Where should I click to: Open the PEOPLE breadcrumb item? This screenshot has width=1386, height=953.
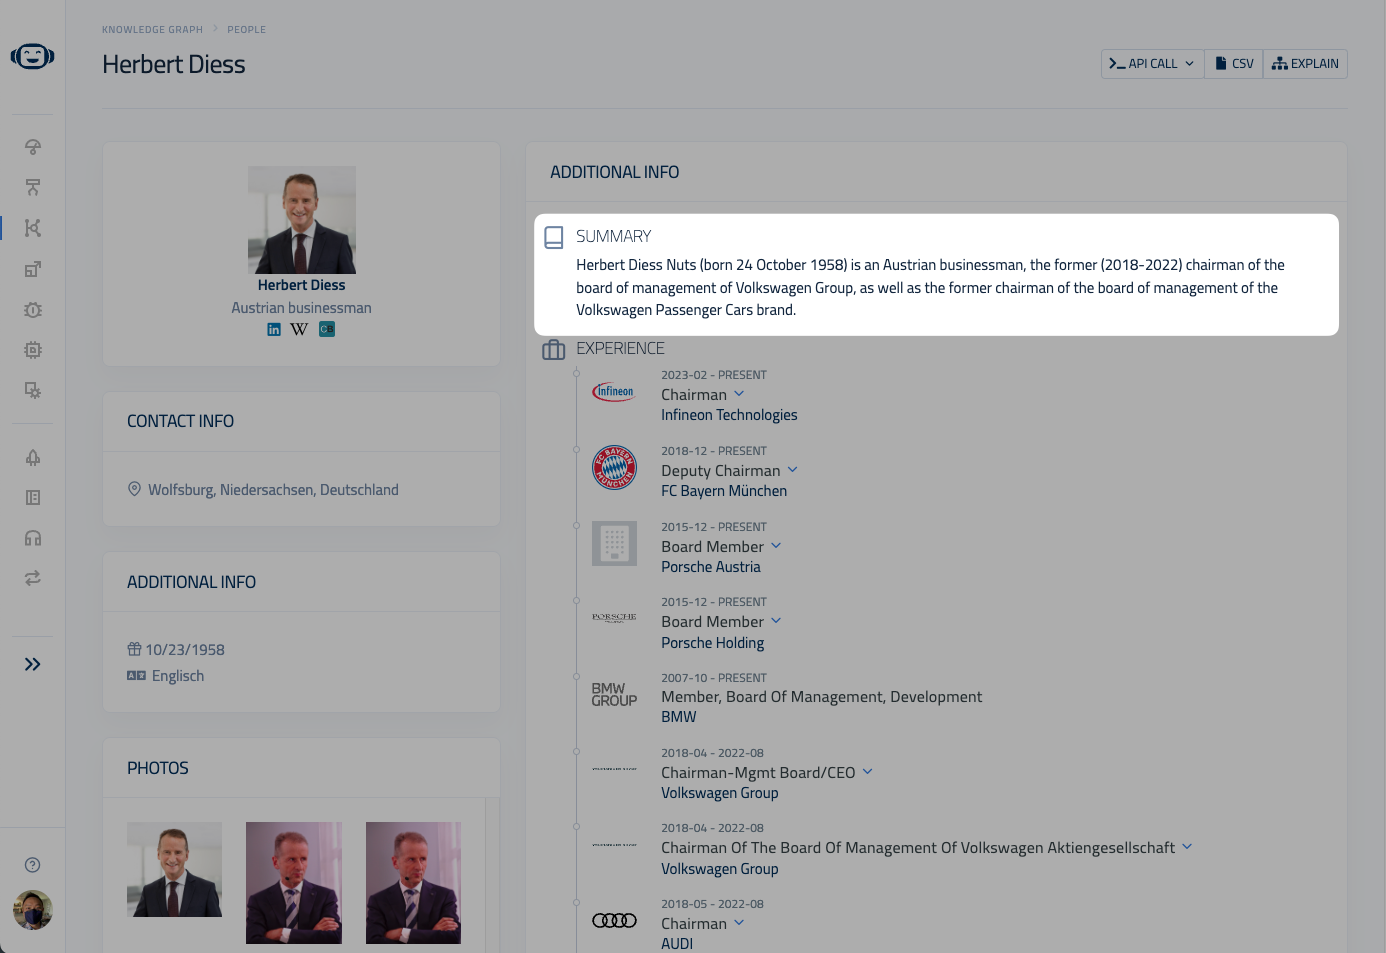point(246,29)
